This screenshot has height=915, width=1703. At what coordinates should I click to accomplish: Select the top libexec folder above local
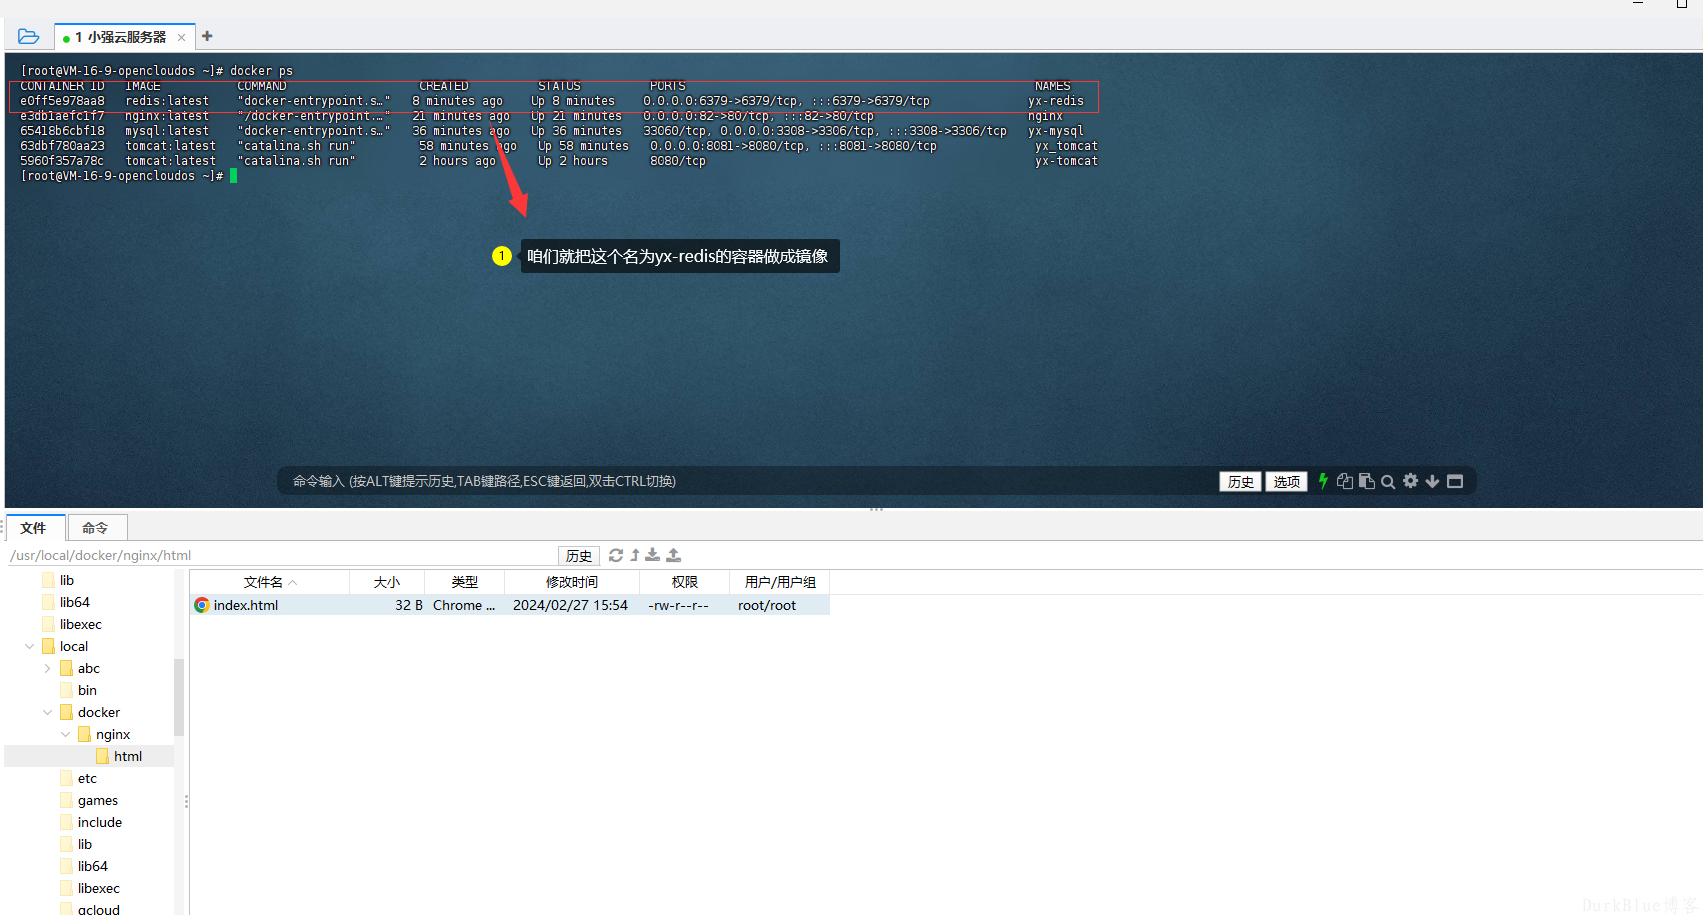pos(81,624)
